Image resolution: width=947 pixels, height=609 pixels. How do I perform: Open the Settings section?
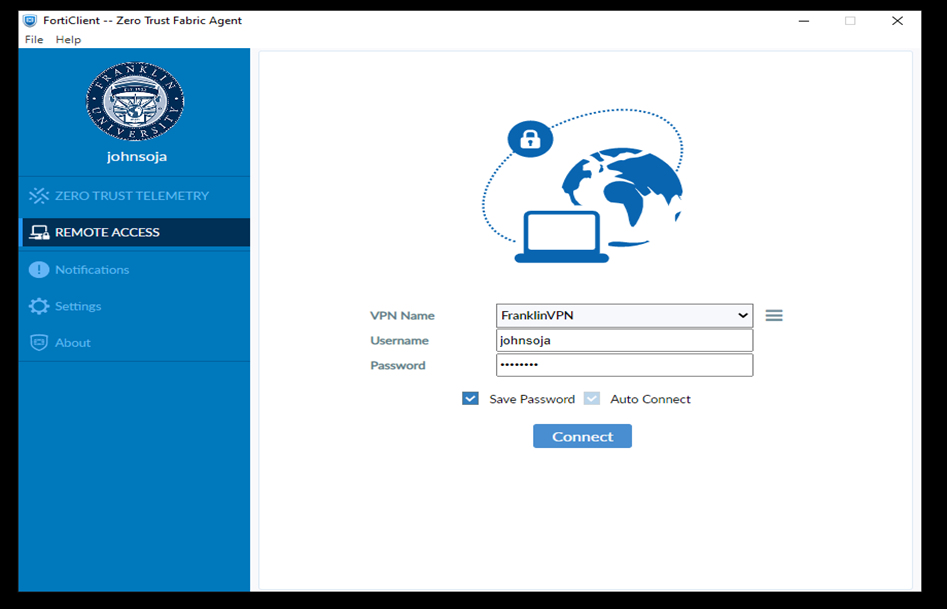point(134,306)
